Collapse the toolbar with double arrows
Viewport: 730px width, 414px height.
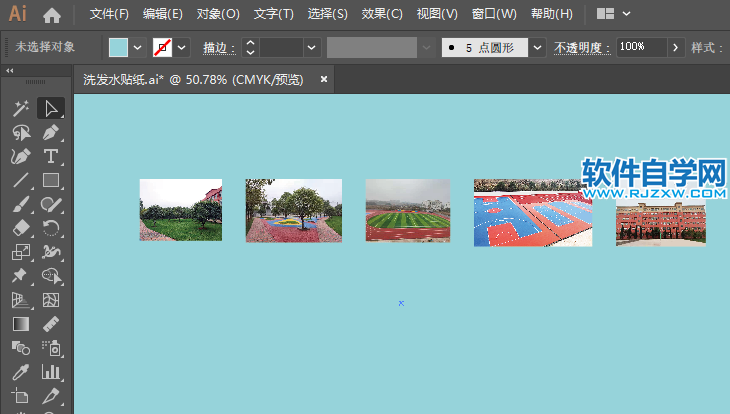[10, 70]
